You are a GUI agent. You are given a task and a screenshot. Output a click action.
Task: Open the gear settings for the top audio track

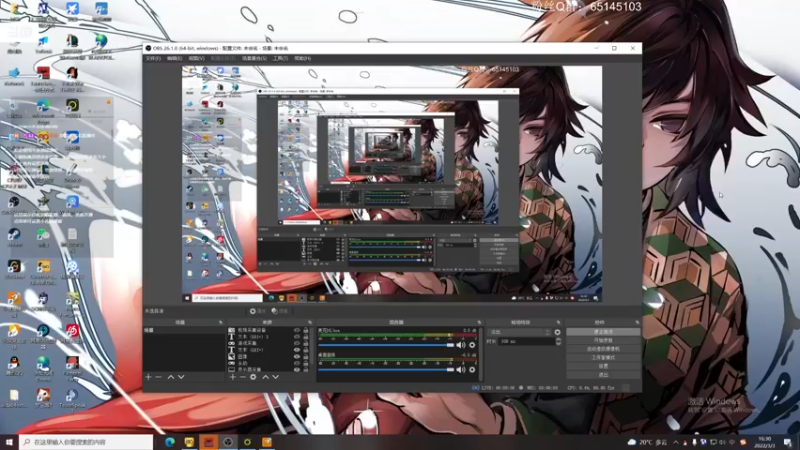point(472,345)
